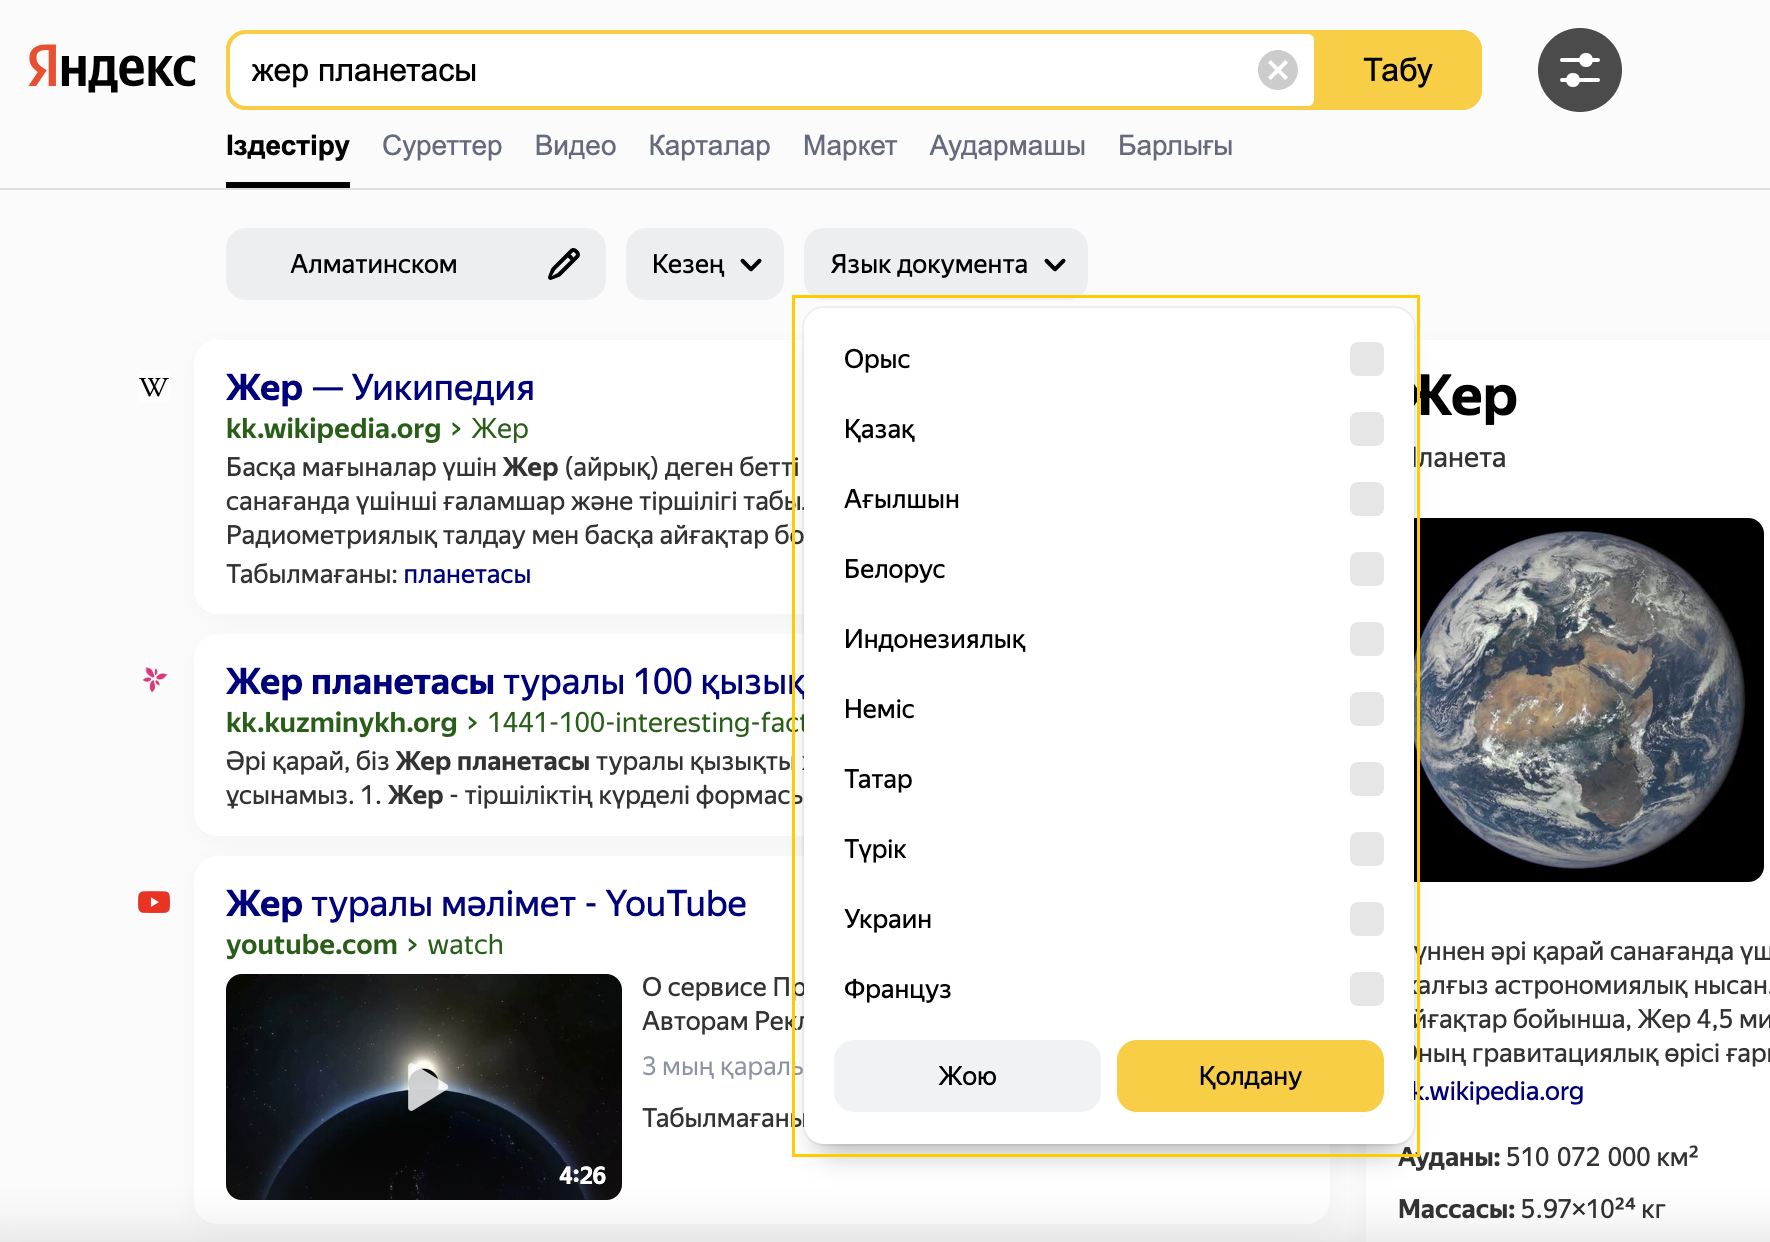Play the YouTube video preview
The width and height of the screenshot is (1770, 1242).
click(x=424, y=1087)
